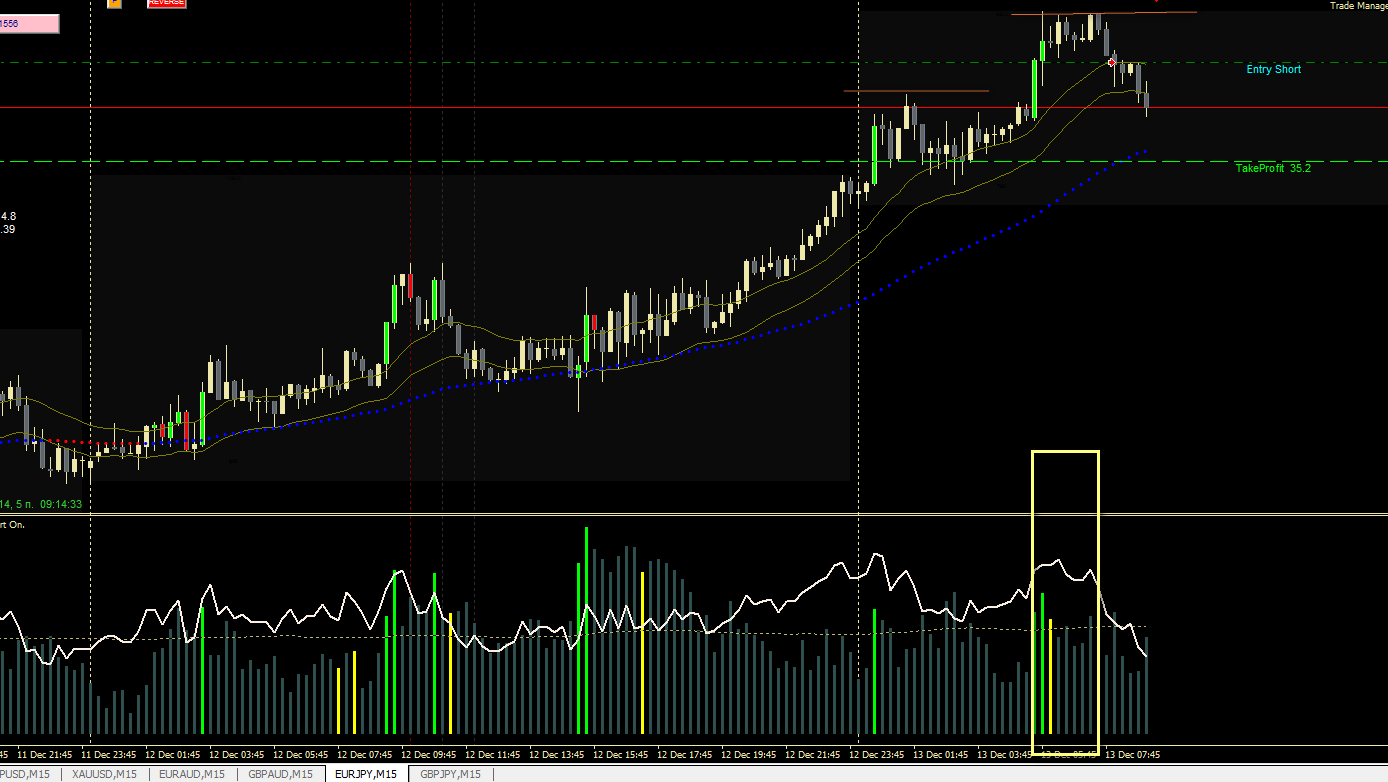
Task: Click the 4.8 value on the left edge
Action: (x=8, y=216)
